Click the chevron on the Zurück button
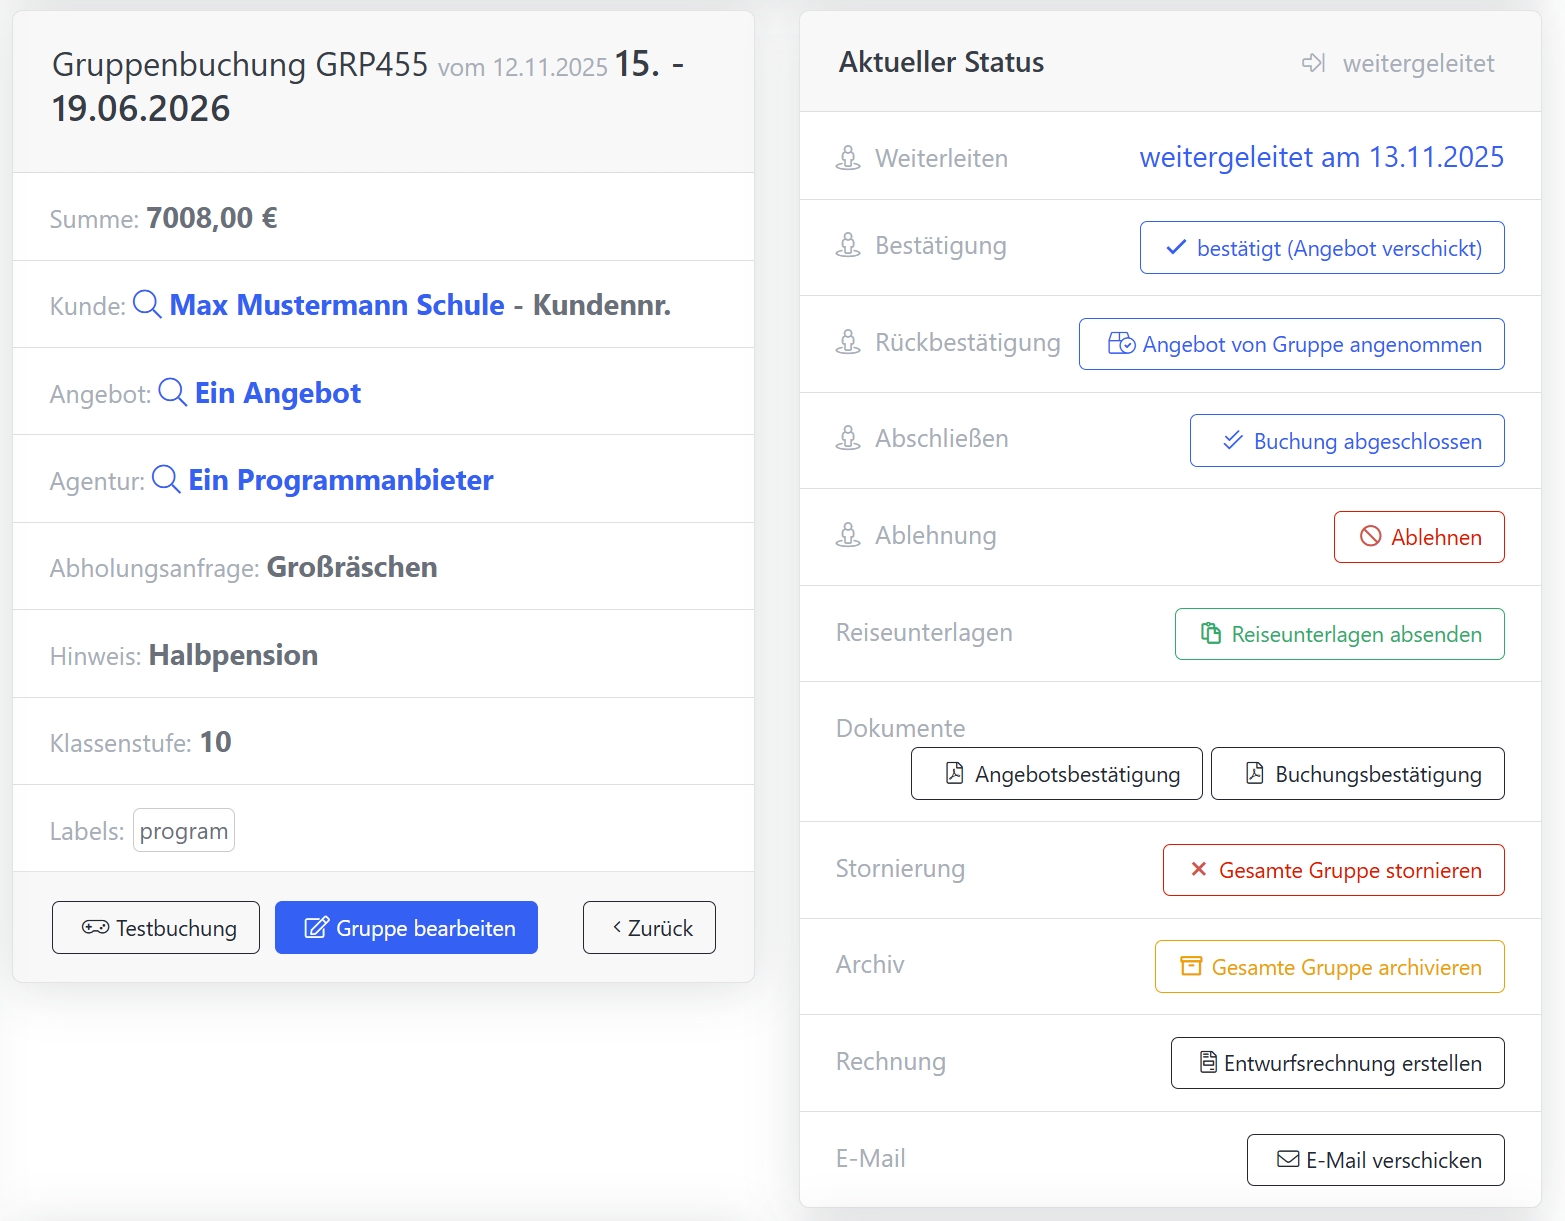Image resolution: width=1565 pixels, height=1221 pixels. tap(617, 927)
